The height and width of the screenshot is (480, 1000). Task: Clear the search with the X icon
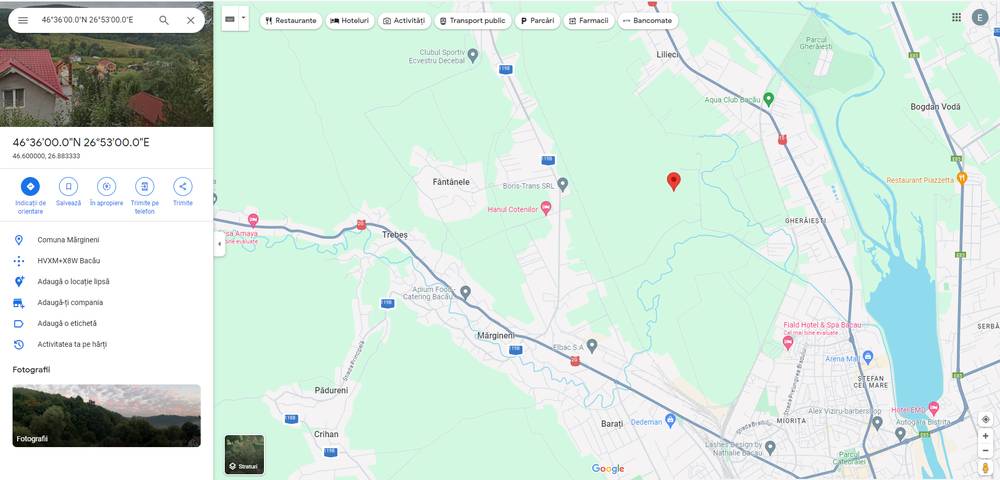pyautogui.click(x=191, y=20)
